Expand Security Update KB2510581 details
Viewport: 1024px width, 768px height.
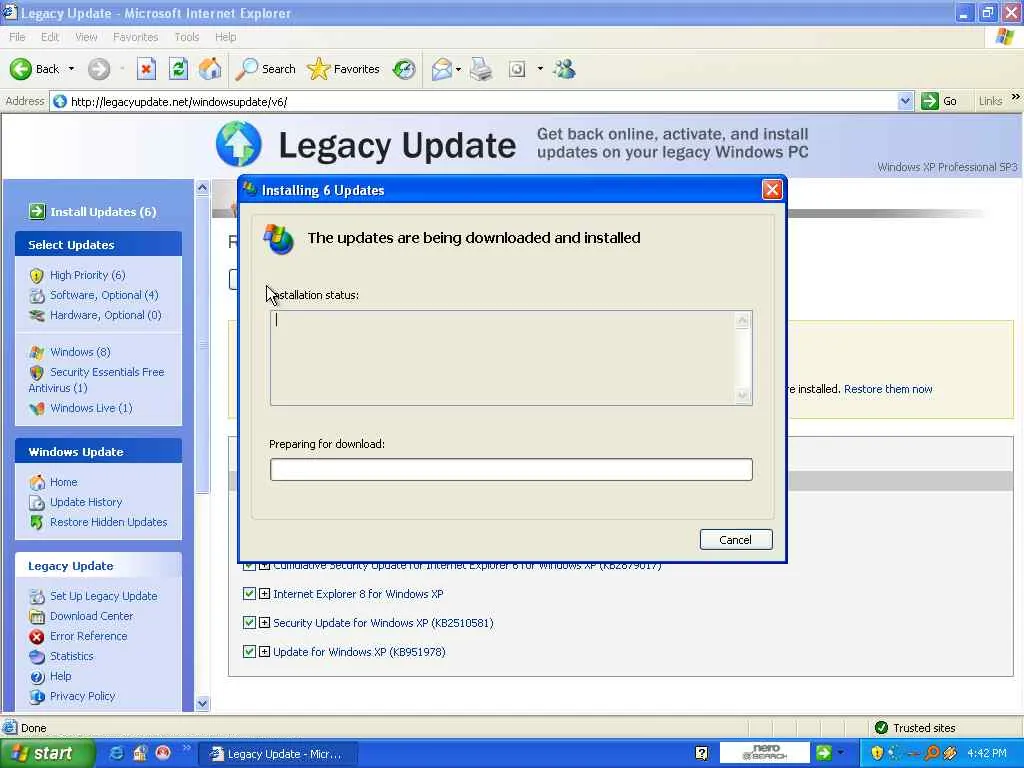coord(264,622)
